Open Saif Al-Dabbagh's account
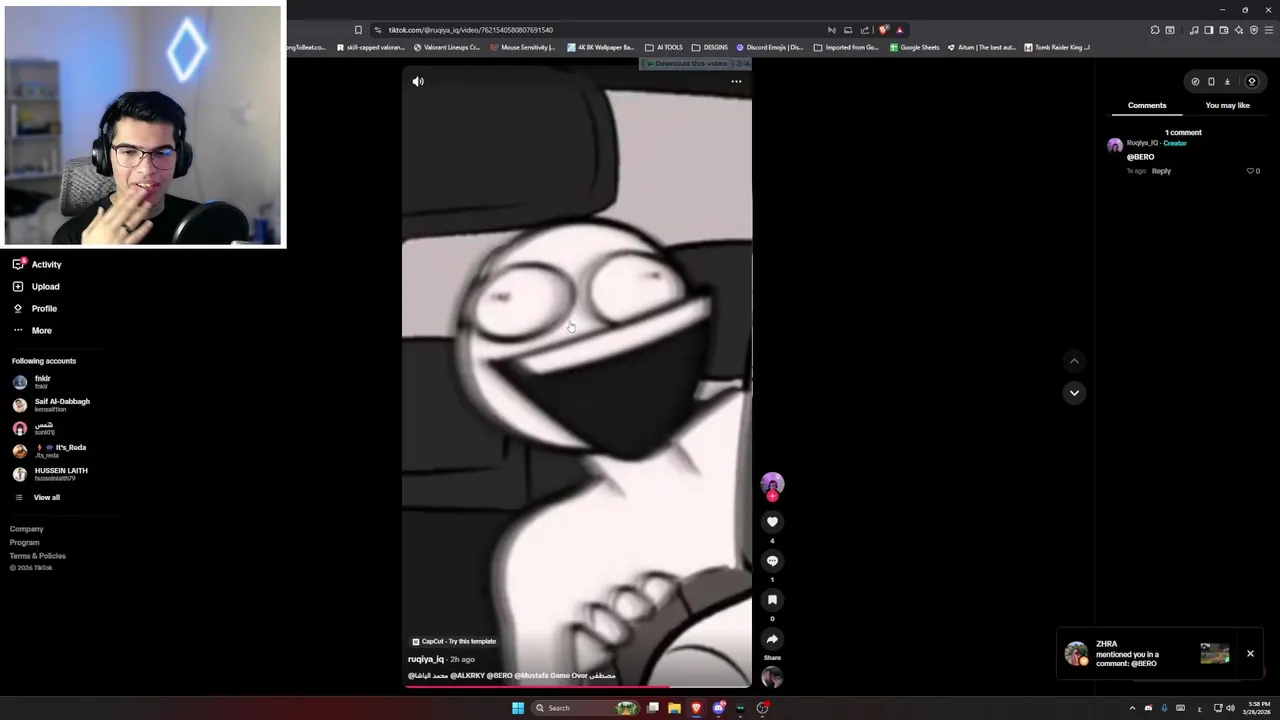Image resolution: width=1280 pixels, height=720 pixels. click(x=51, y=405)
